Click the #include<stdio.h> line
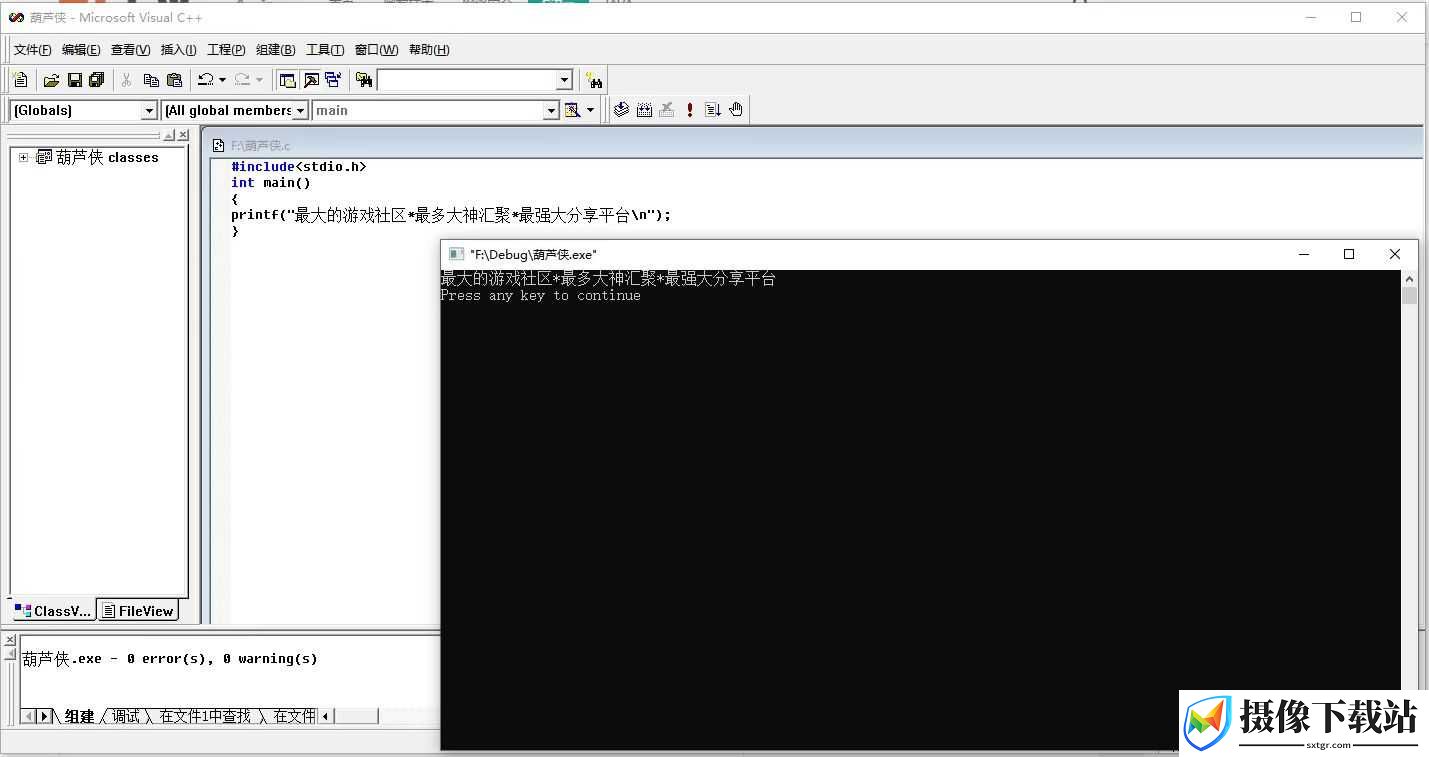This screenshot has width=1429, height=757. 299,167
